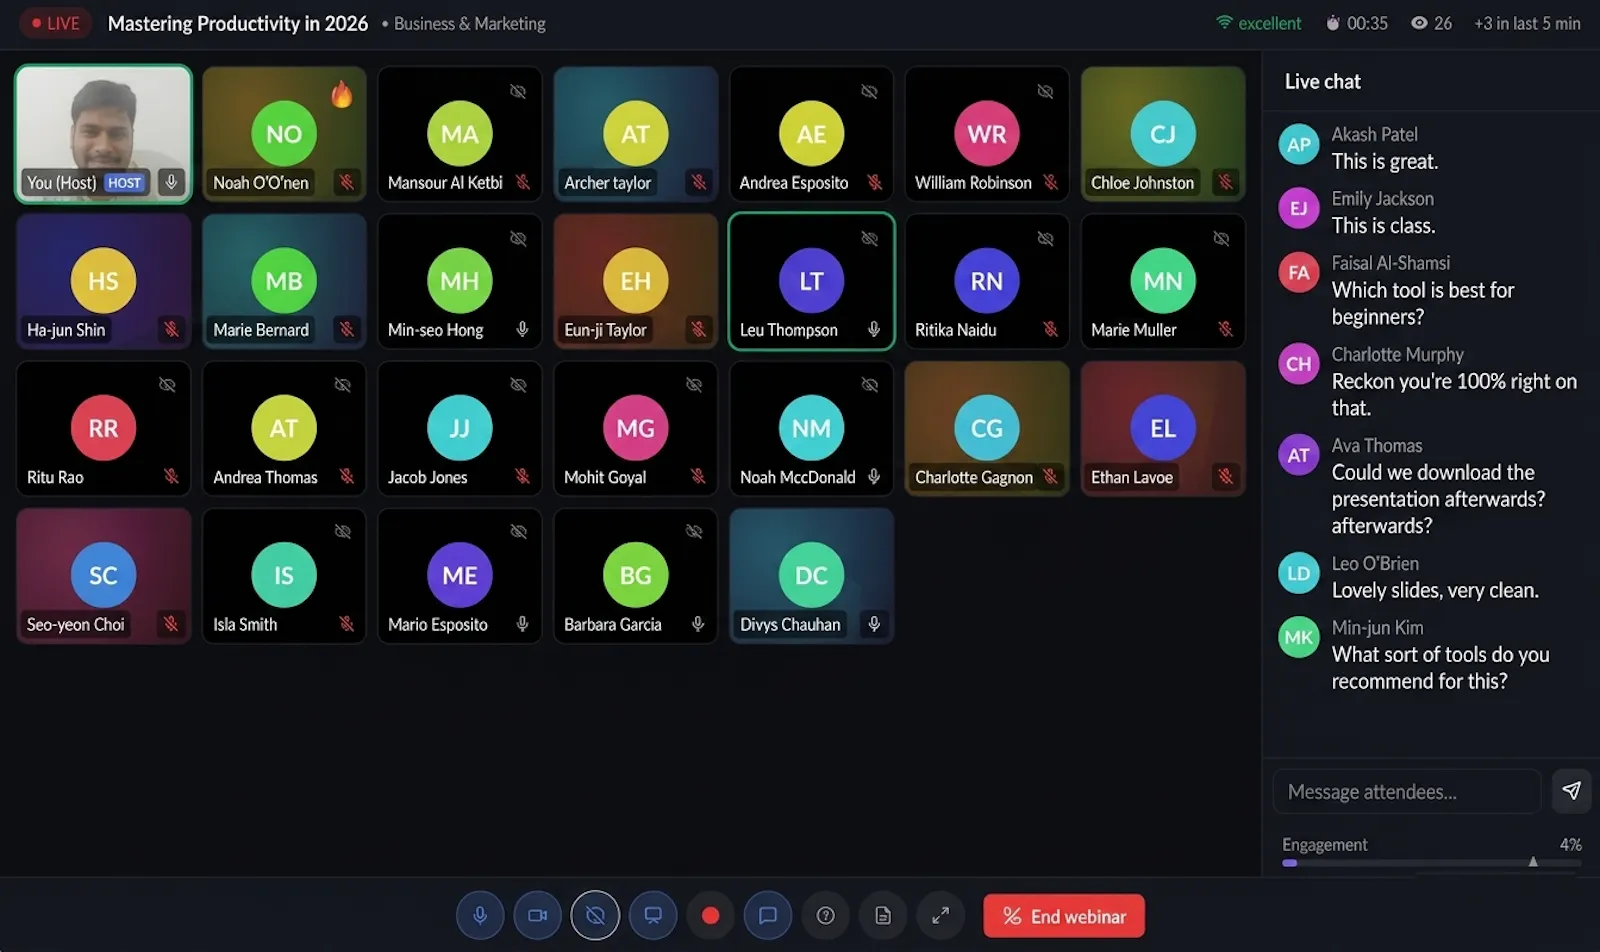This screenshot has height=952, width=1600.
Task: Click Charlotte Murphy's CH avatar in chat
Action: click(1299, 364)
